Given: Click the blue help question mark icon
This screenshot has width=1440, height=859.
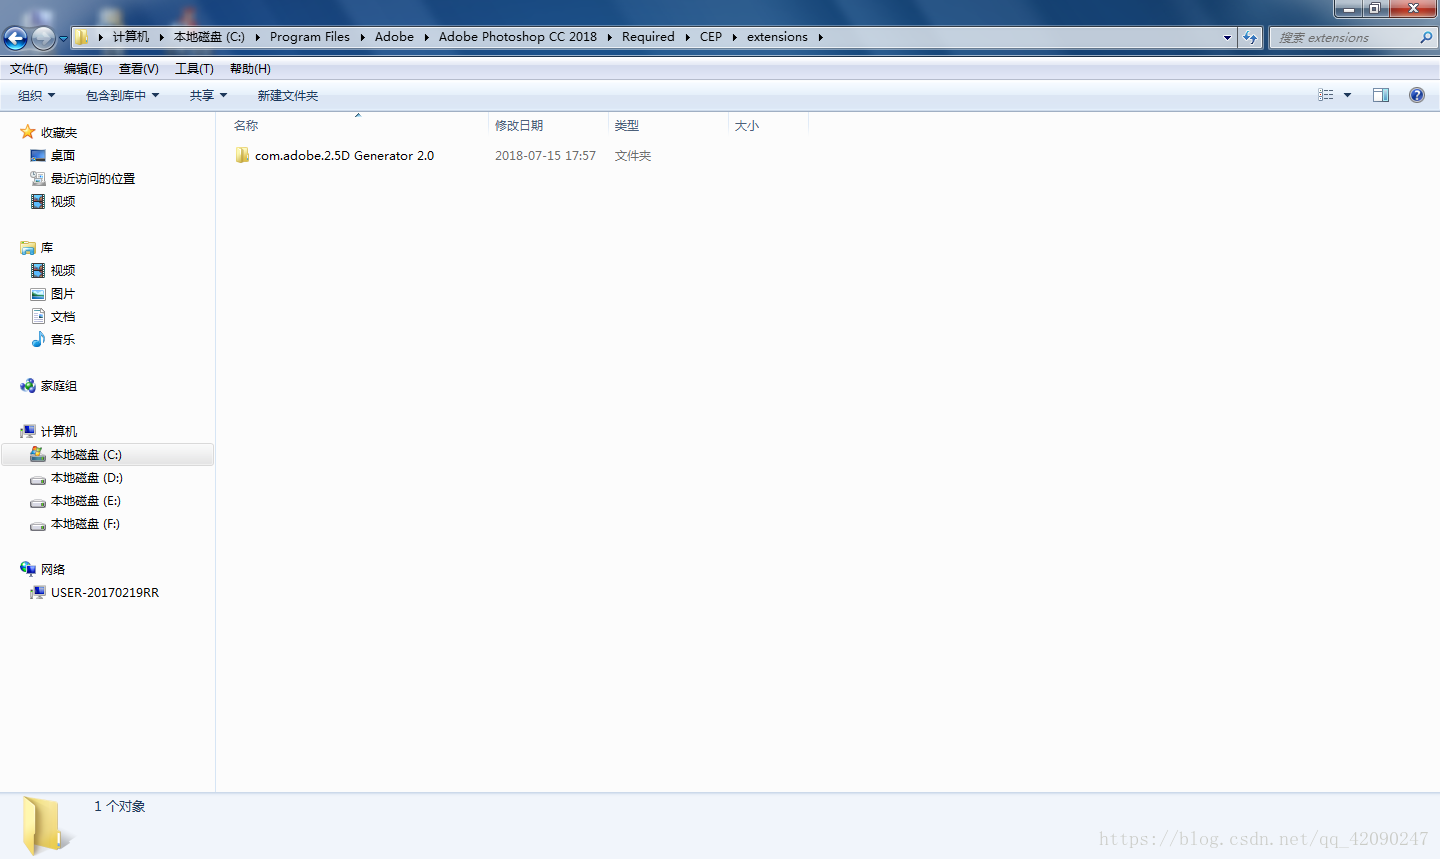Looking at the screenshot, I should click(1417, 95).
